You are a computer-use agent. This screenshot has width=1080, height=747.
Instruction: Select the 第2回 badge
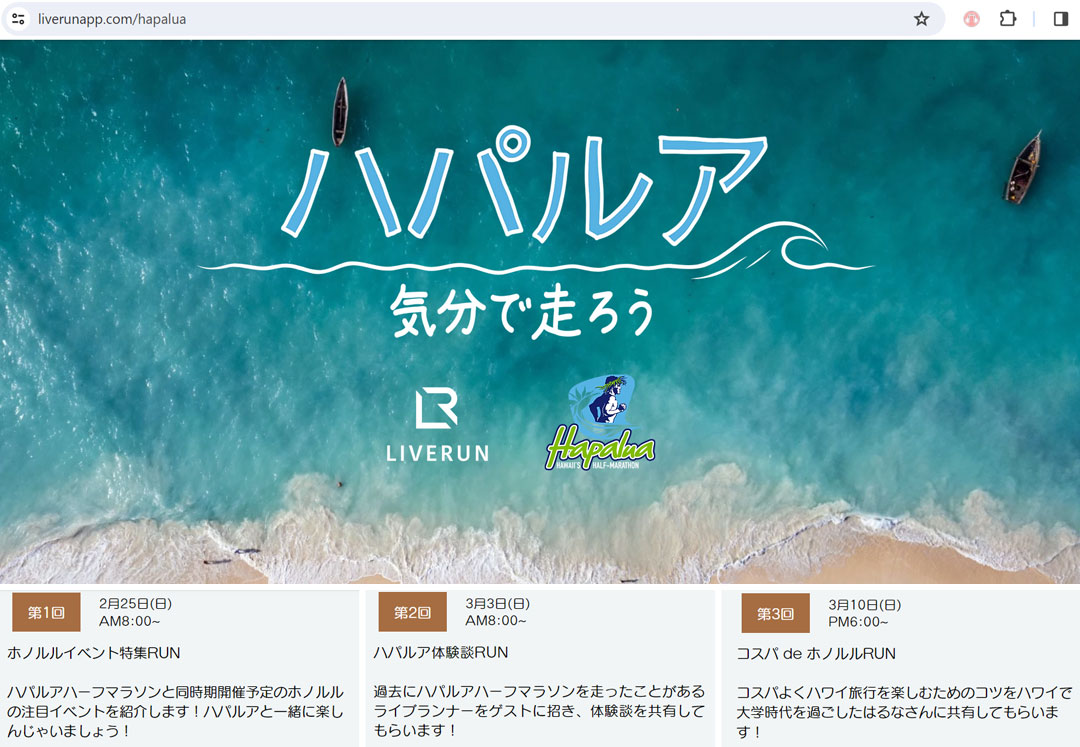(413, 612)
